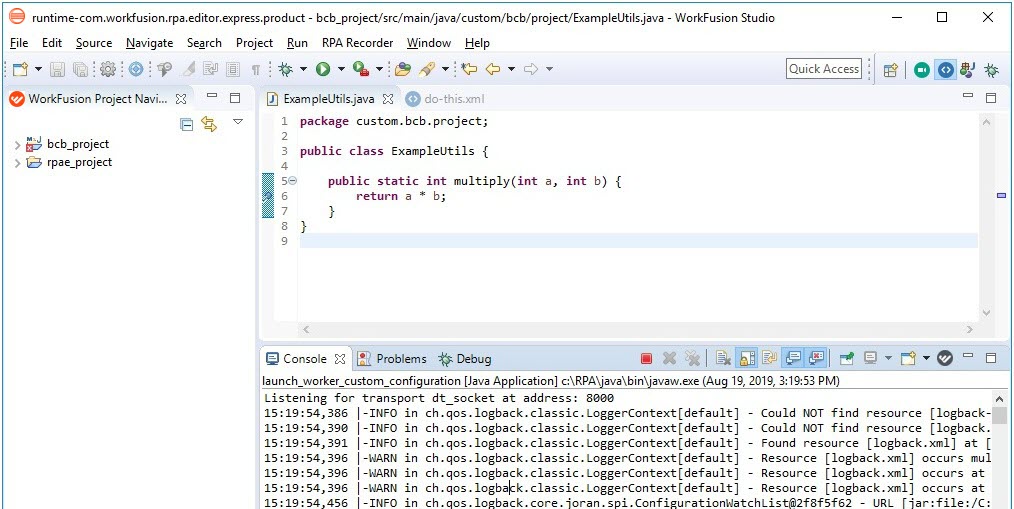Click the Debug bug icon in main toolbar
Screen dimensions: 1014x509
click(x=285, y=69)
